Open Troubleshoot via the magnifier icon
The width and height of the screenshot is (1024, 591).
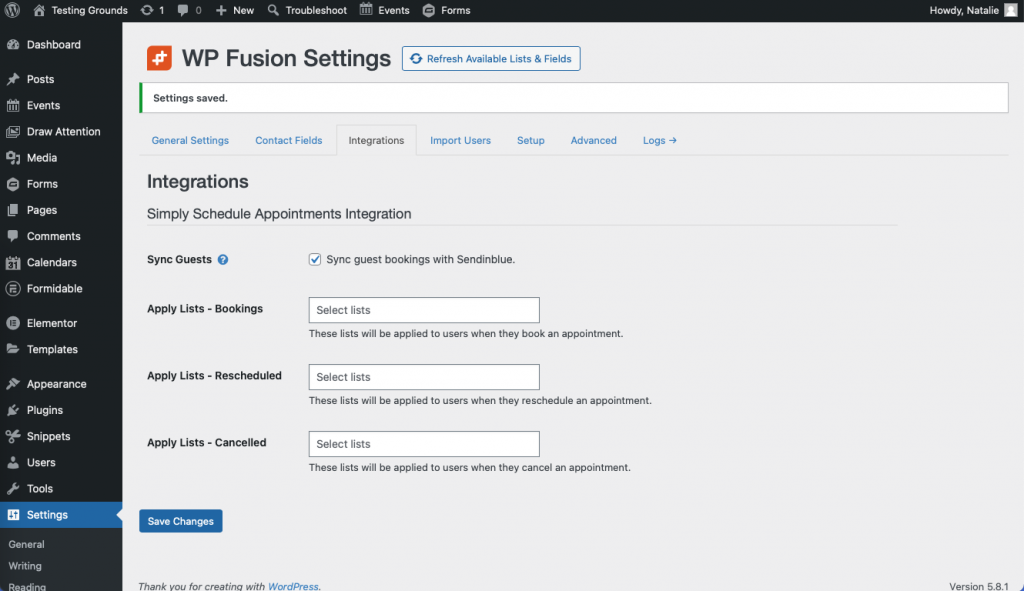271,10
